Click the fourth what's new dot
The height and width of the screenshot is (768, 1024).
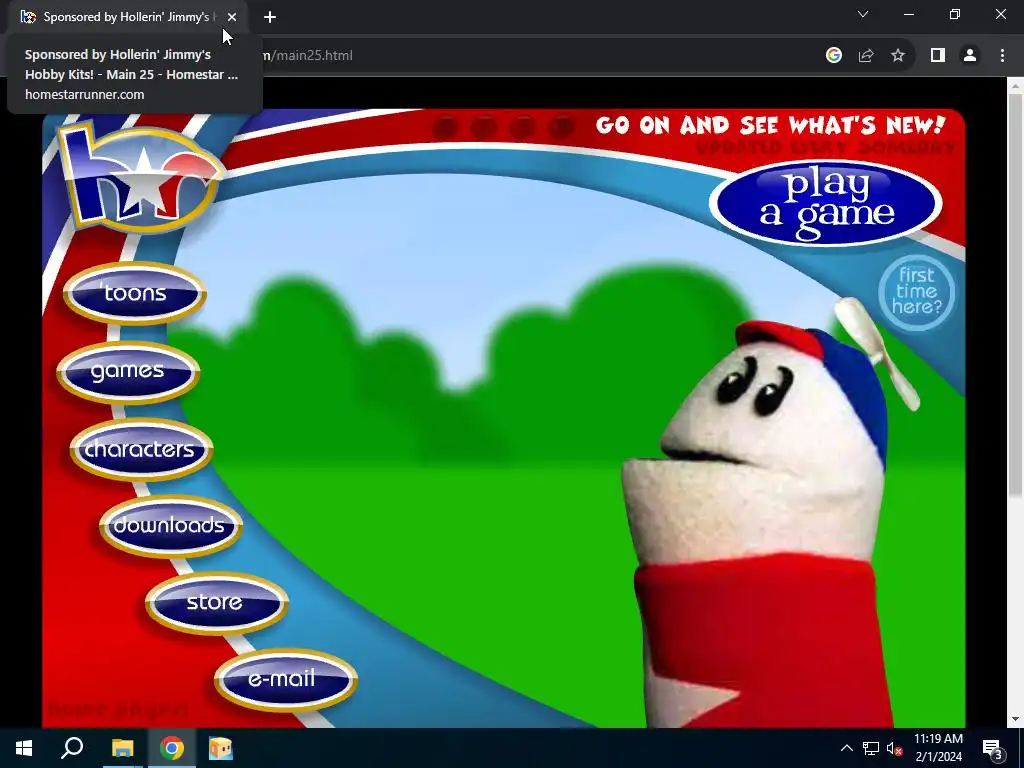tap(562, 127)
